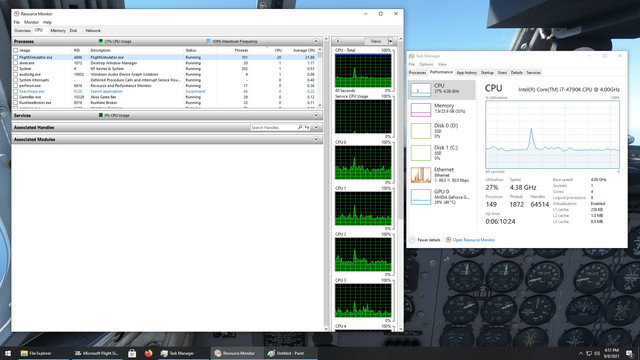Open Task Manager Options menu

426,64
